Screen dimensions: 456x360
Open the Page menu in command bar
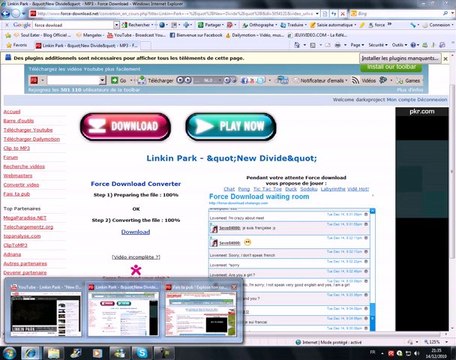(357, 45)
